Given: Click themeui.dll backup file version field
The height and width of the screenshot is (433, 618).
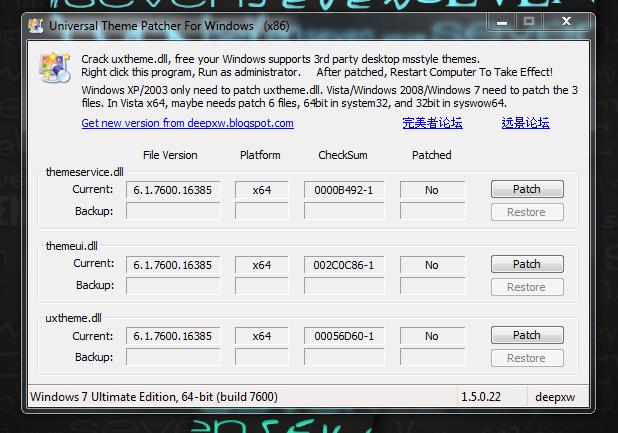Looking at the screenshot, I should click(x=173, y=286).
